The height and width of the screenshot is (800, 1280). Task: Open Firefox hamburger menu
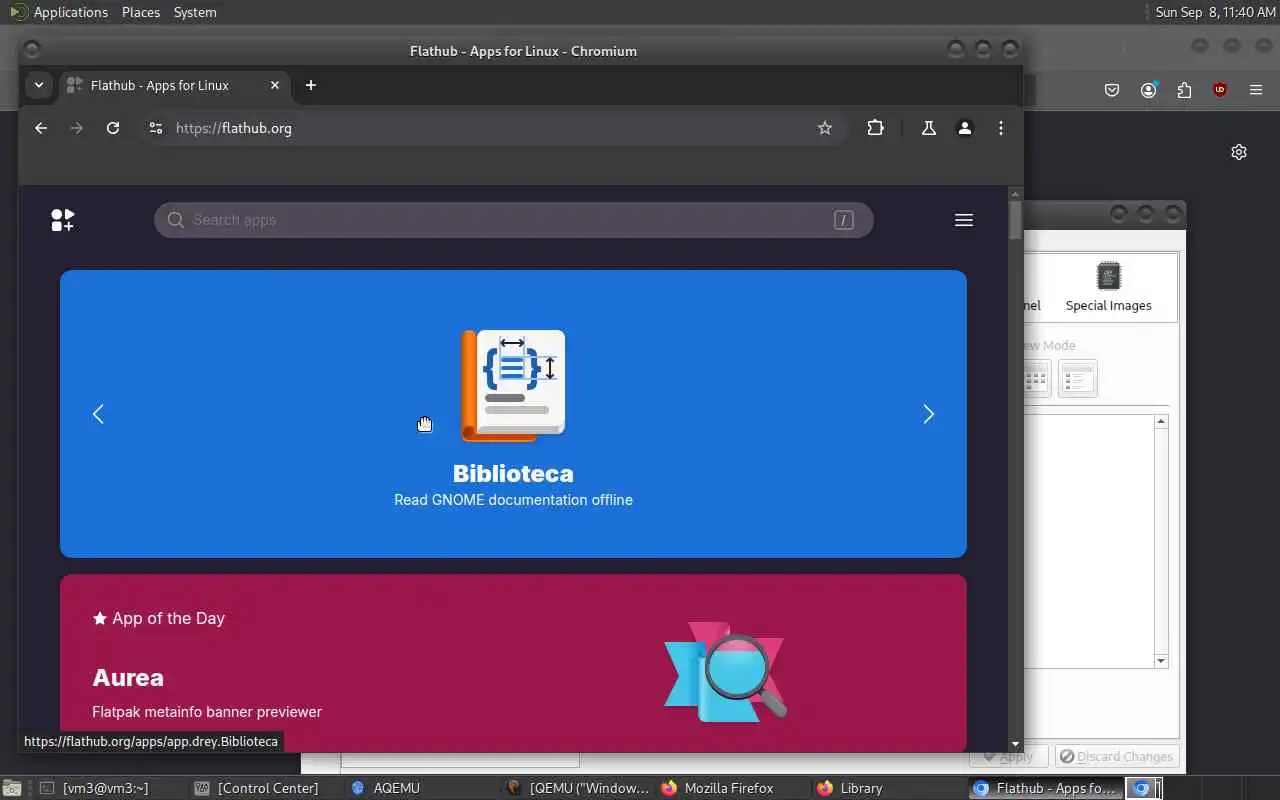coord(1256,90)
